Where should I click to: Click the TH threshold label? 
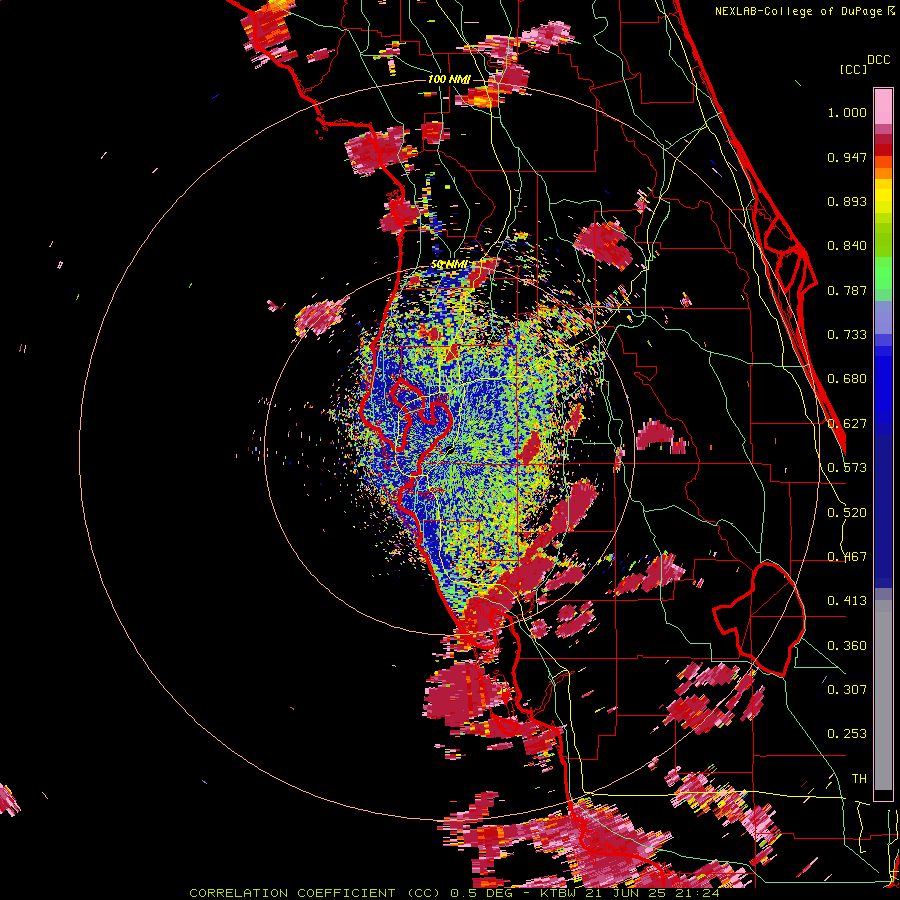point(859,779)
